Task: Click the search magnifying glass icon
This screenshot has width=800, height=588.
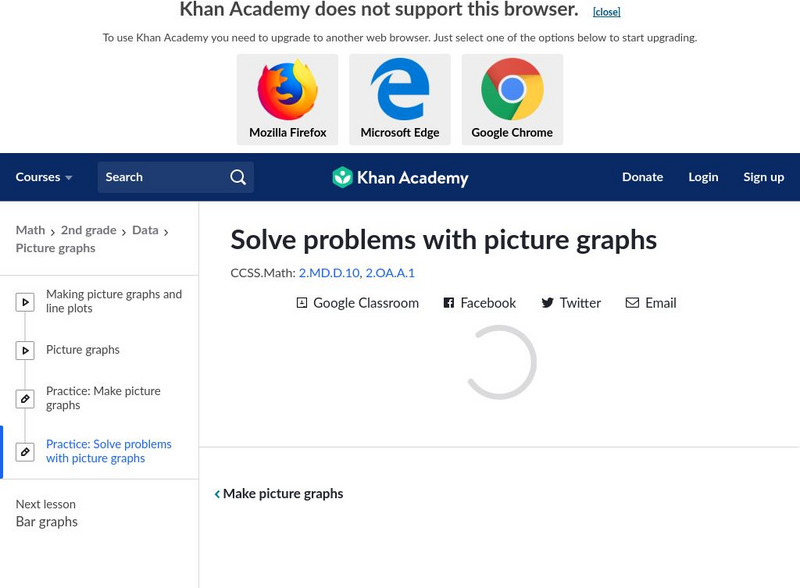Action: click(238, 177)
